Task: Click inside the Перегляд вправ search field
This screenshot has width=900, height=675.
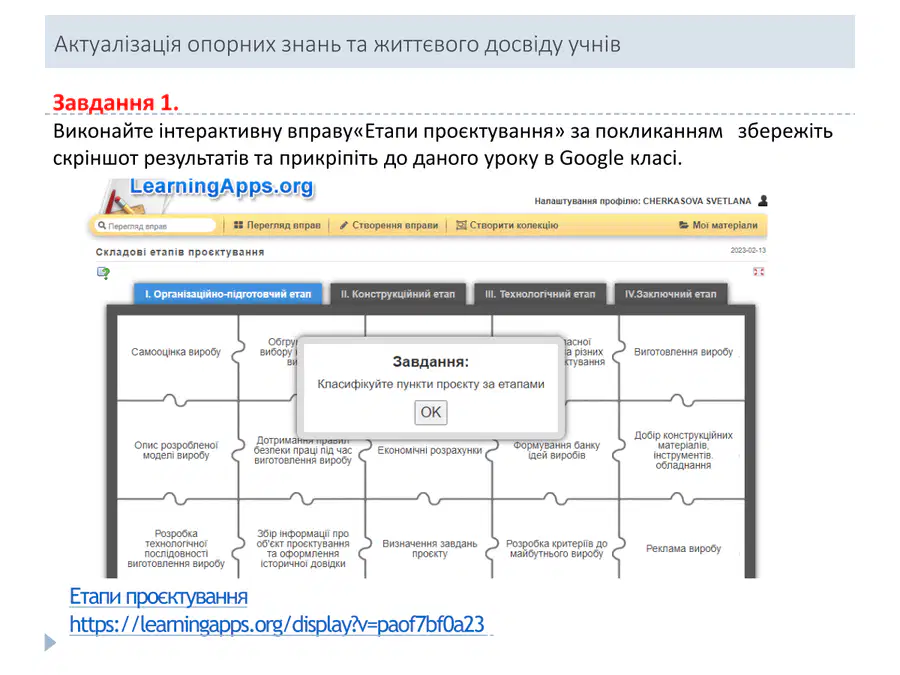Action: 156,226
